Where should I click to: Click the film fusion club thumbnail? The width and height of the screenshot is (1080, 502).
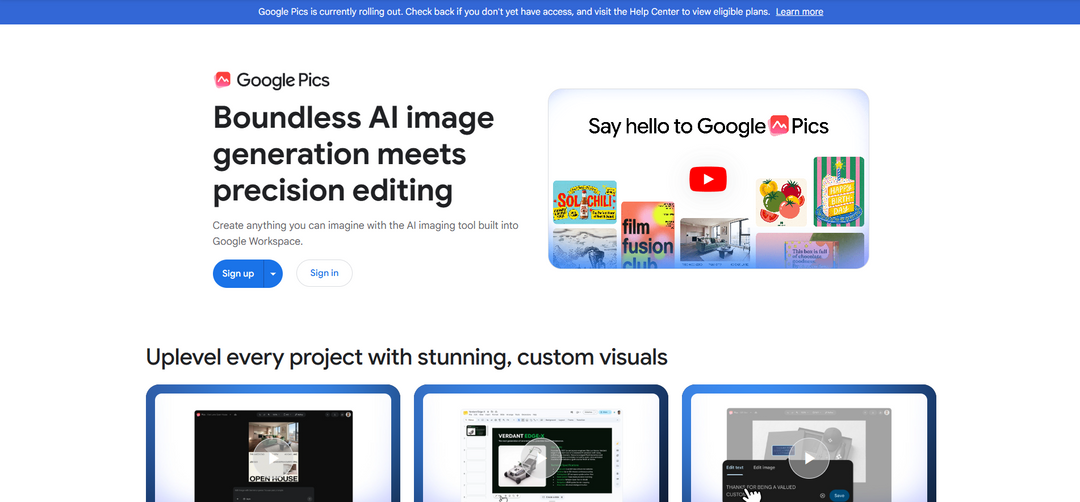[x=647, y=235]
